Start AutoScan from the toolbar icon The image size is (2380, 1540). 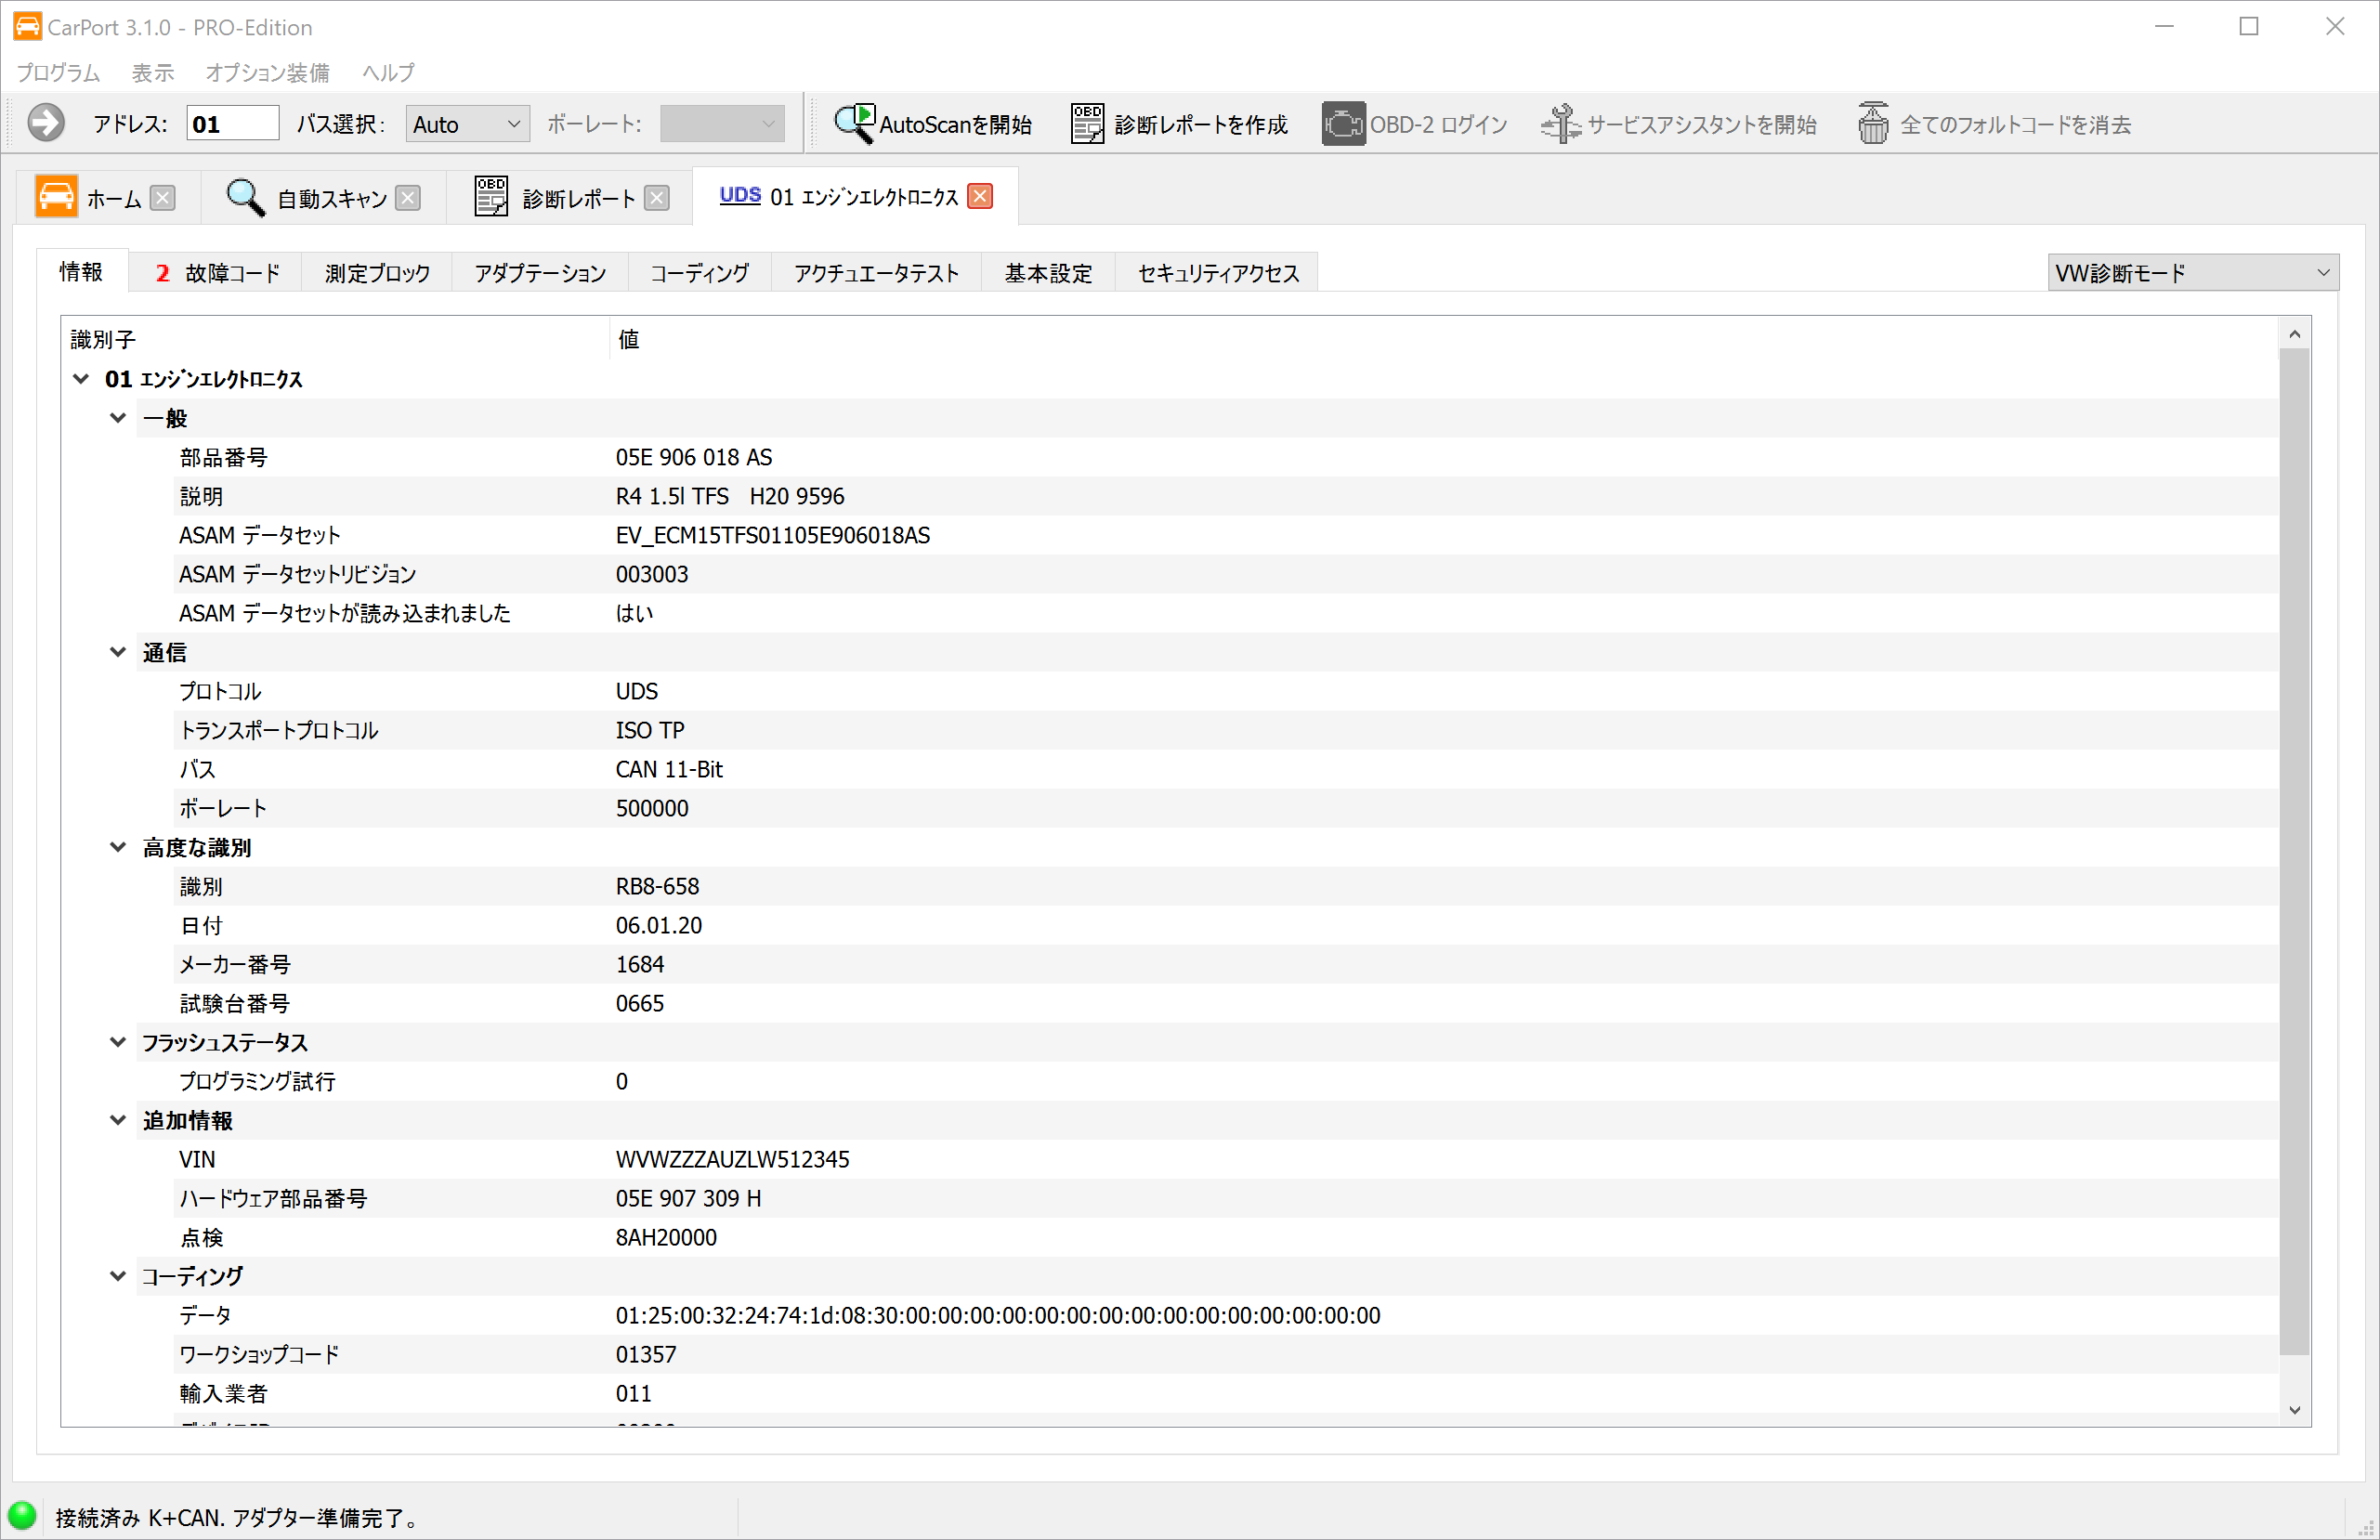[854, 123]
